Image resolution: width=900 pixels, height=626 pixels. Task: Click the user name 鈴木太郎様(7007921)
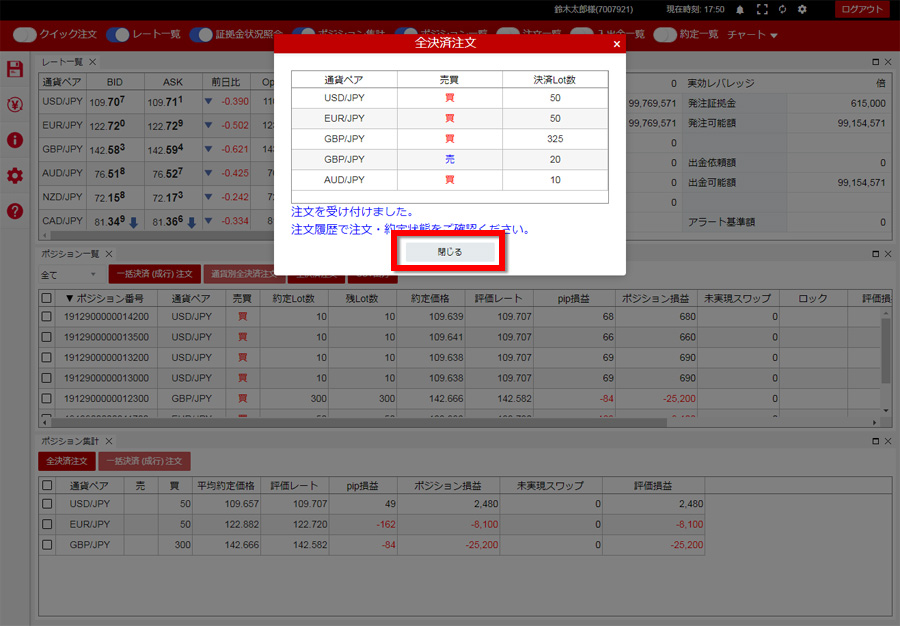pyautogui.click(x=593, y=10)
